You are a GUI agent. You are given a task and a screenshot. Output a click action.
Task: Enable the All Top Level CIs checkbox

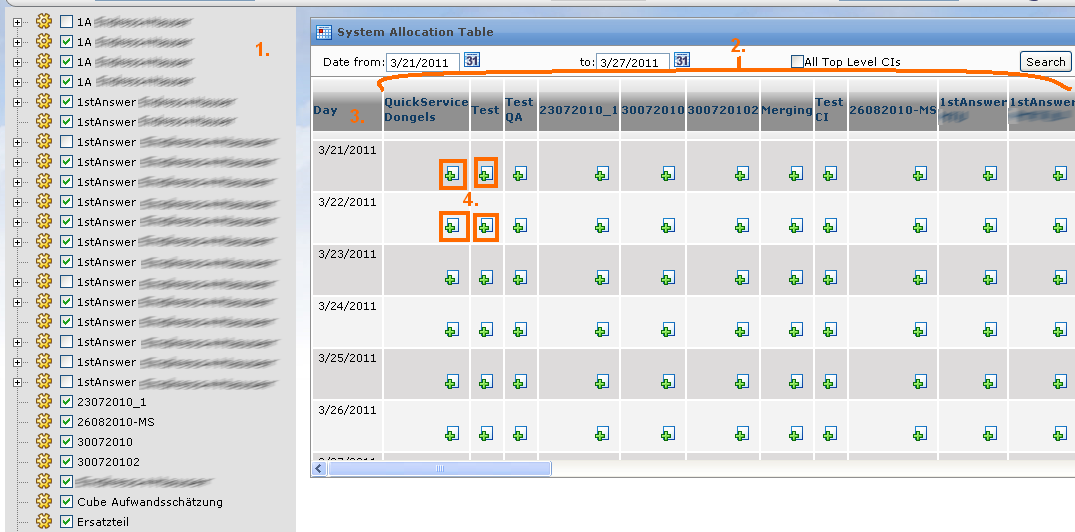[x=797, y=62]
